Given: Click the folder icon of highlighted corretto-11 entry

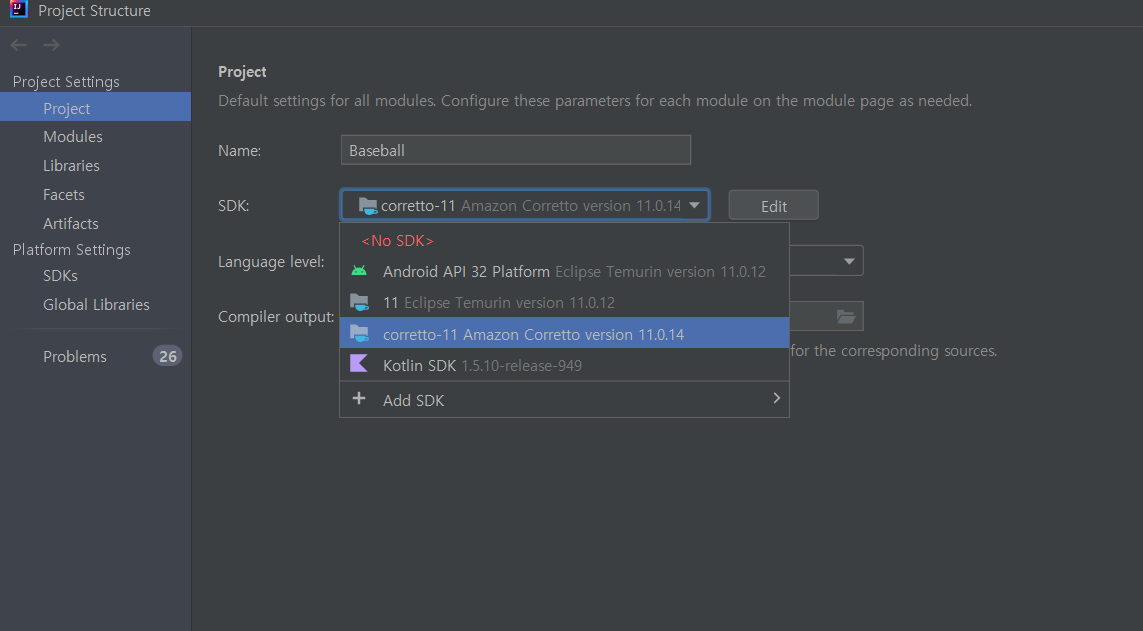Looking at the screenshot, I should (x=359, y=334).
